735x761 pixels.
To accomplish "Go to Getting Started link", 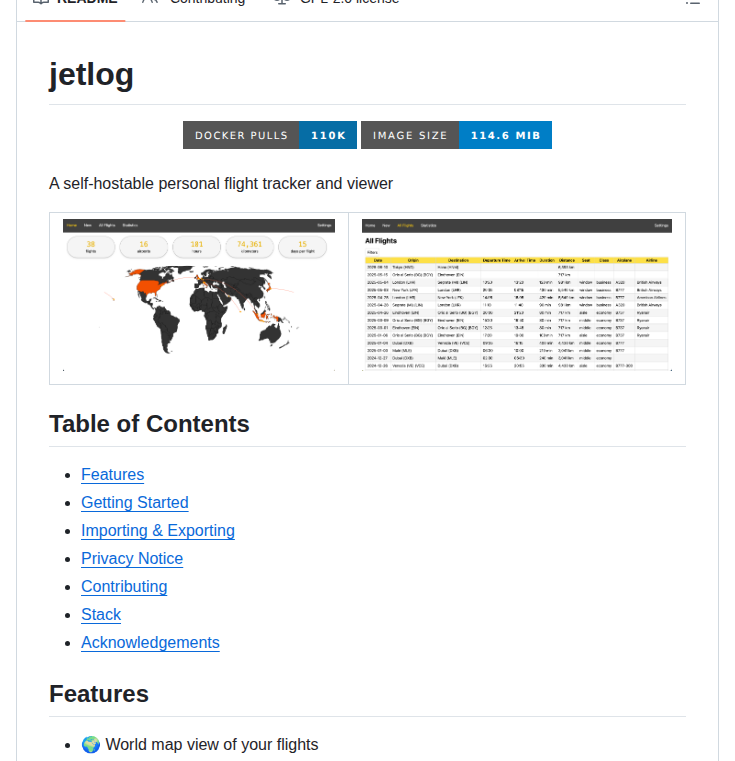I will (134, 502).
